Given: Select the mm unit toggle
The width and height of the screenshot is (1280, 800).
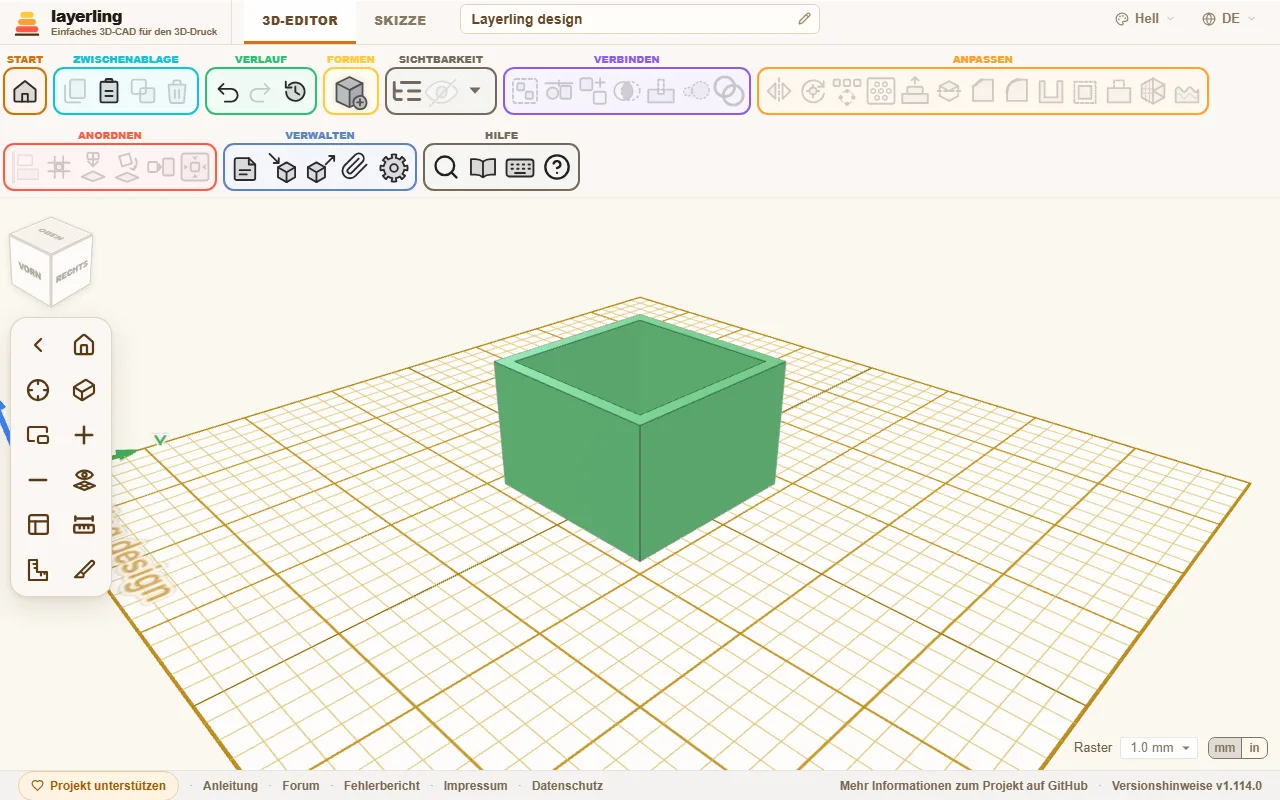Looking at the screenshot, I should pyautogui.click(x=1224, y=748).
